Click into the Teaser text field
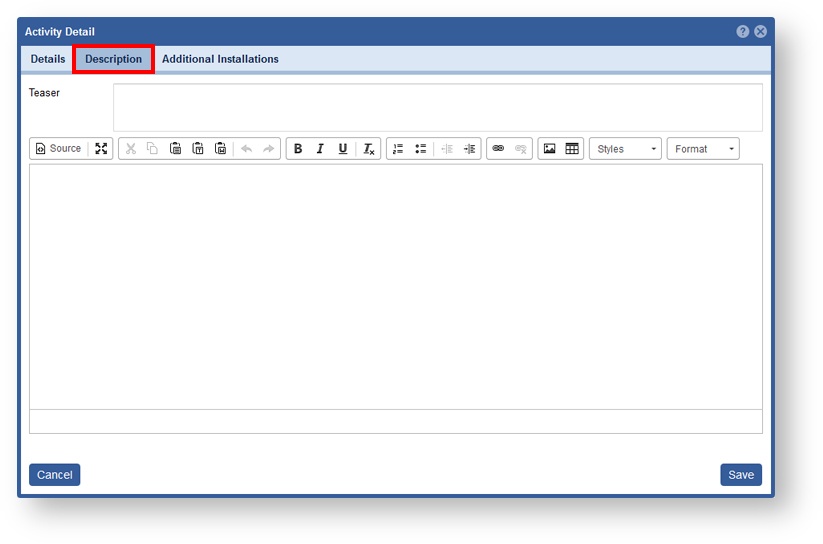 coord(437,107)
